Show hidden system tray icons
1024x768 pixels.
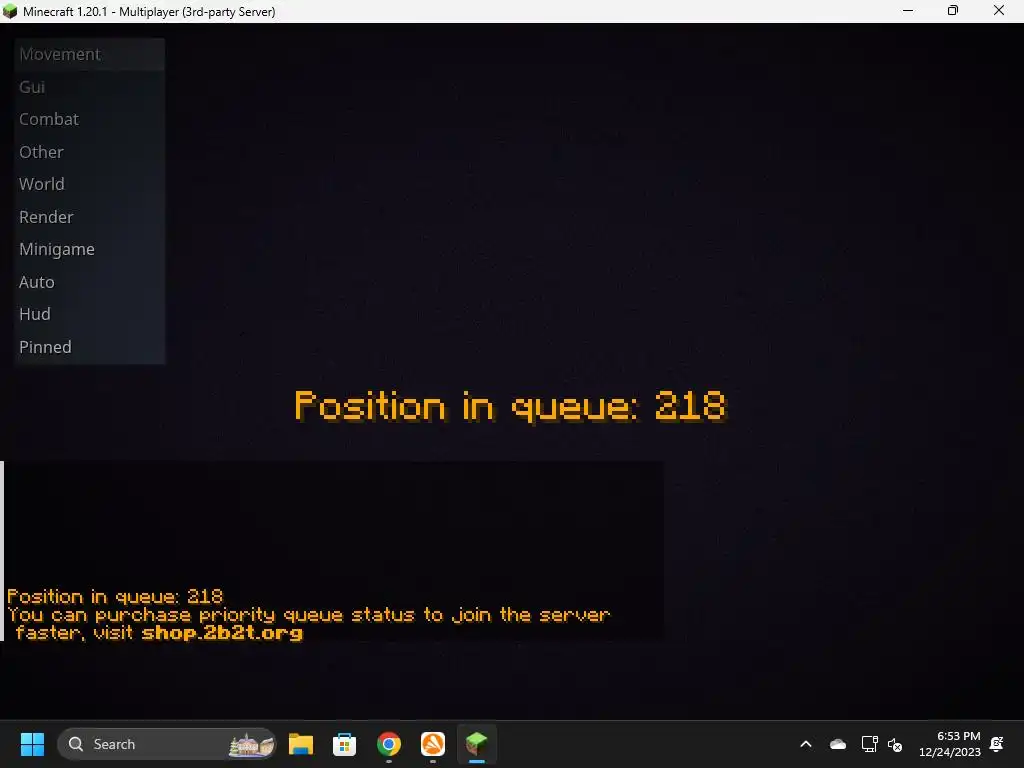[806, 744]
